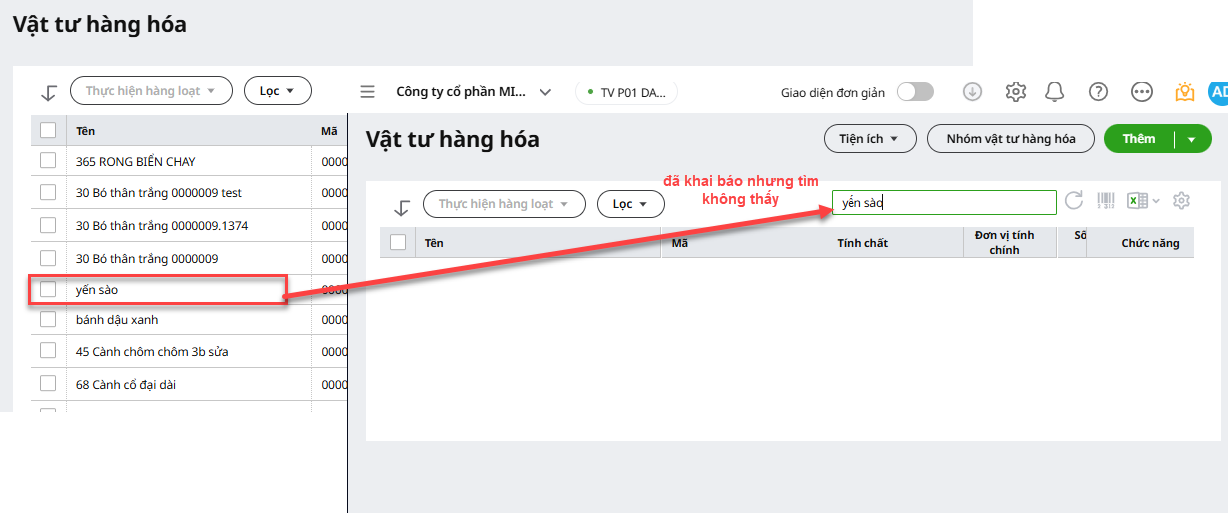Tick the checkbox for yến sào row
Image resolution: width=1228 pixels, height=515 pixels.
coord(48,290)
